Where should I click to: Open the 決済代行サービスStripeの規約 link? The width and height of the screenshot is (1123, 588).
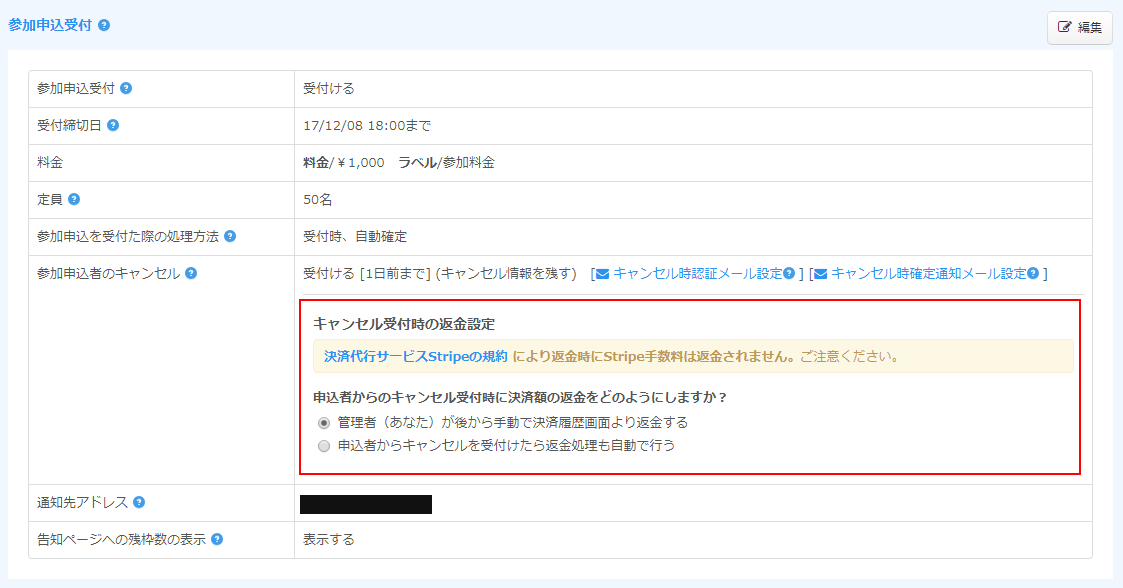coord(416,356)
